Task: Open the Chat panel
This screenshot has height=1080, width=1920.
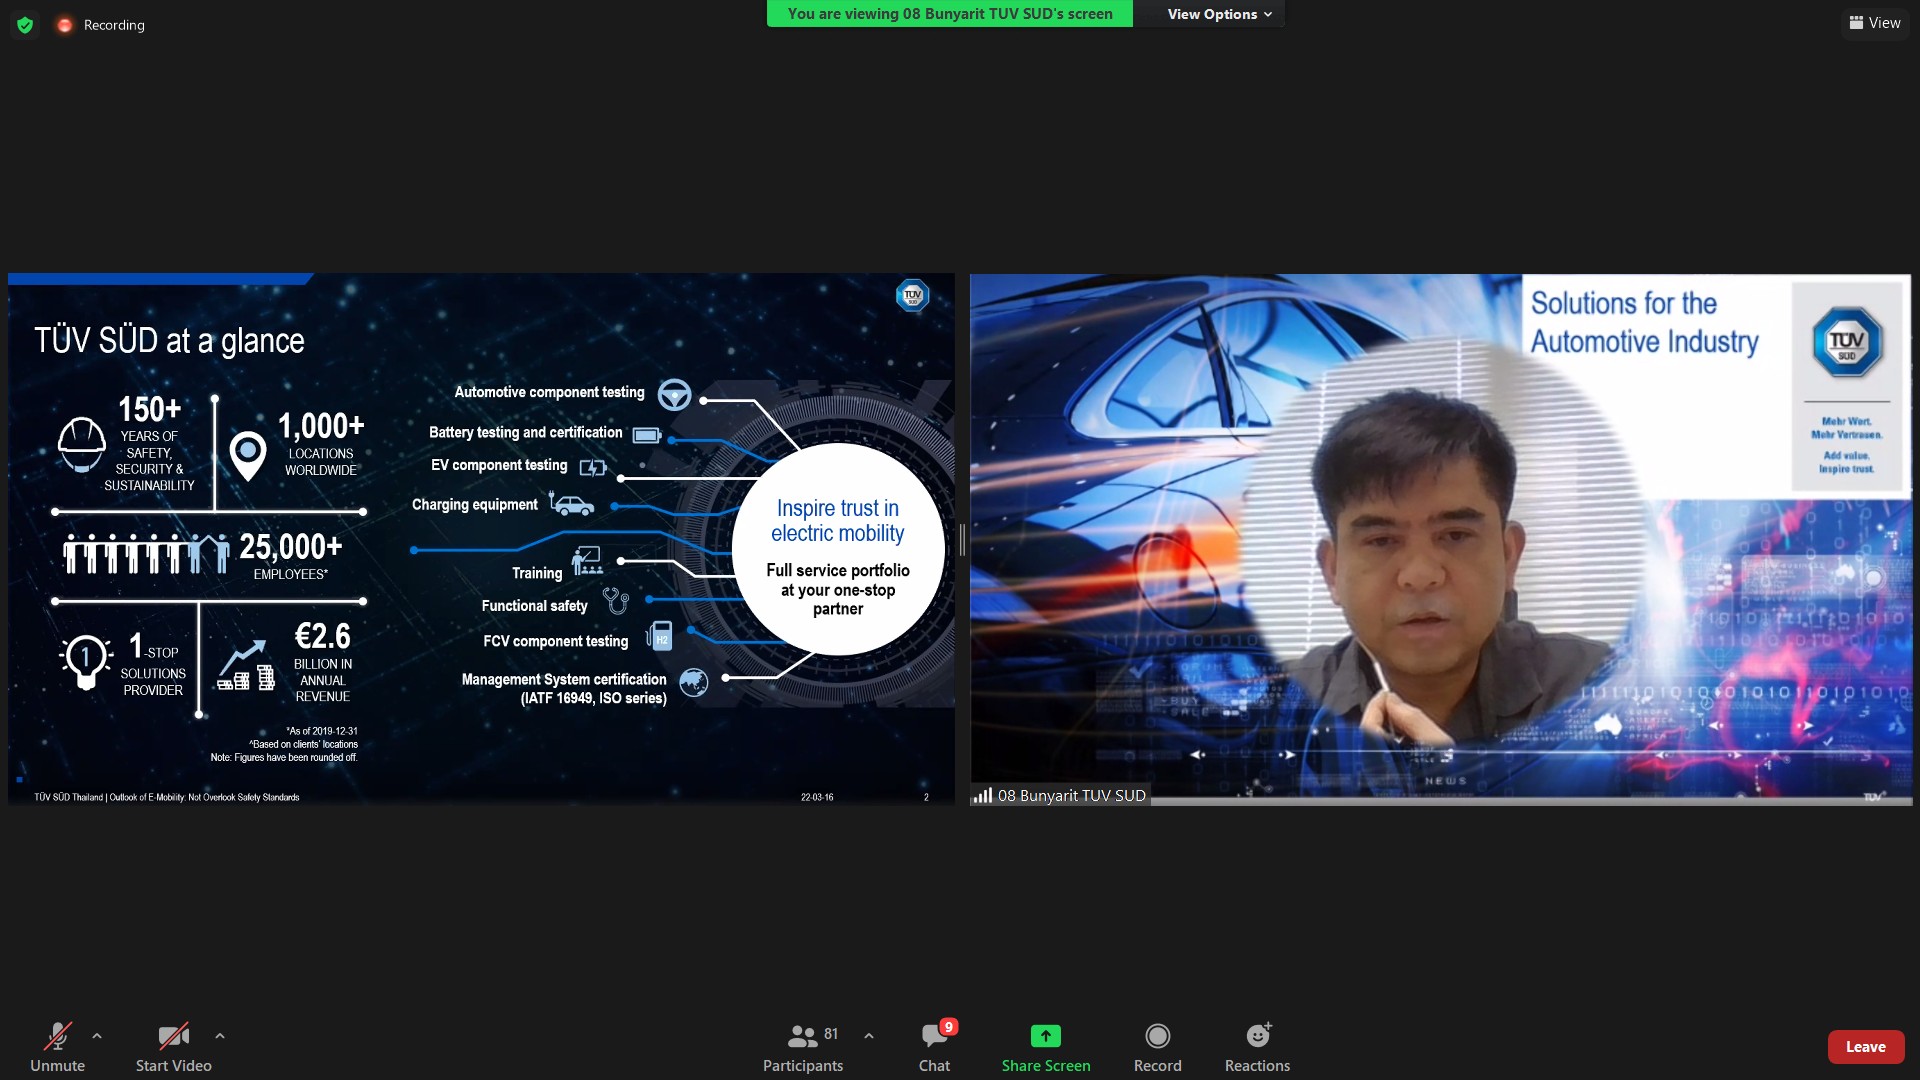Action: [935, 1047]
